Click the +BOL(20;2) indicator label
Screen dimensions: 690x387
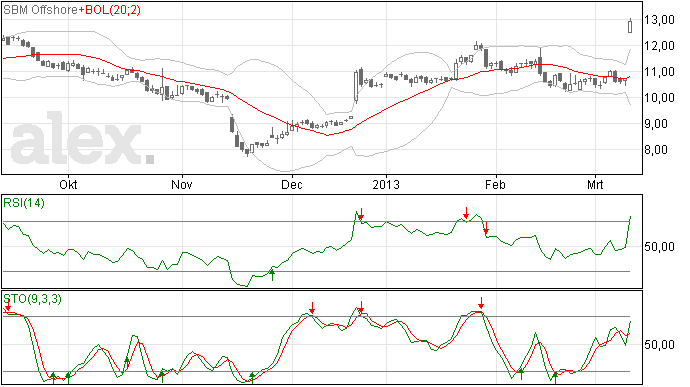click(x=110, y=10)
